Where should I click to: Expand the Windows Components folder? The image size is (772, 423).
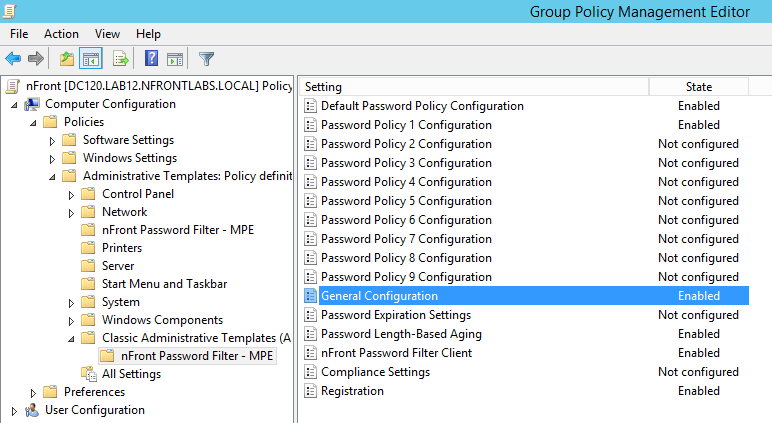[x=71, y=321]
